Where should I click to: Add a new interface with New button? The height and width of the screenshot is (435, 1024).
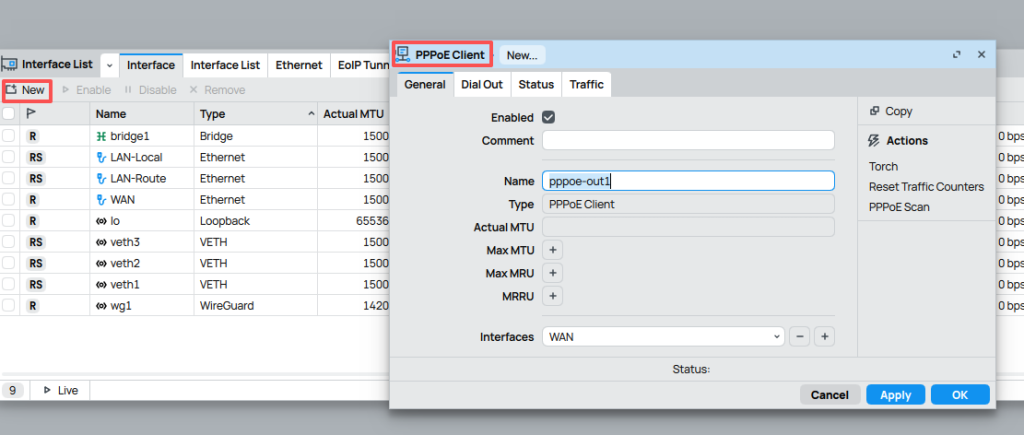coord(26,90)
